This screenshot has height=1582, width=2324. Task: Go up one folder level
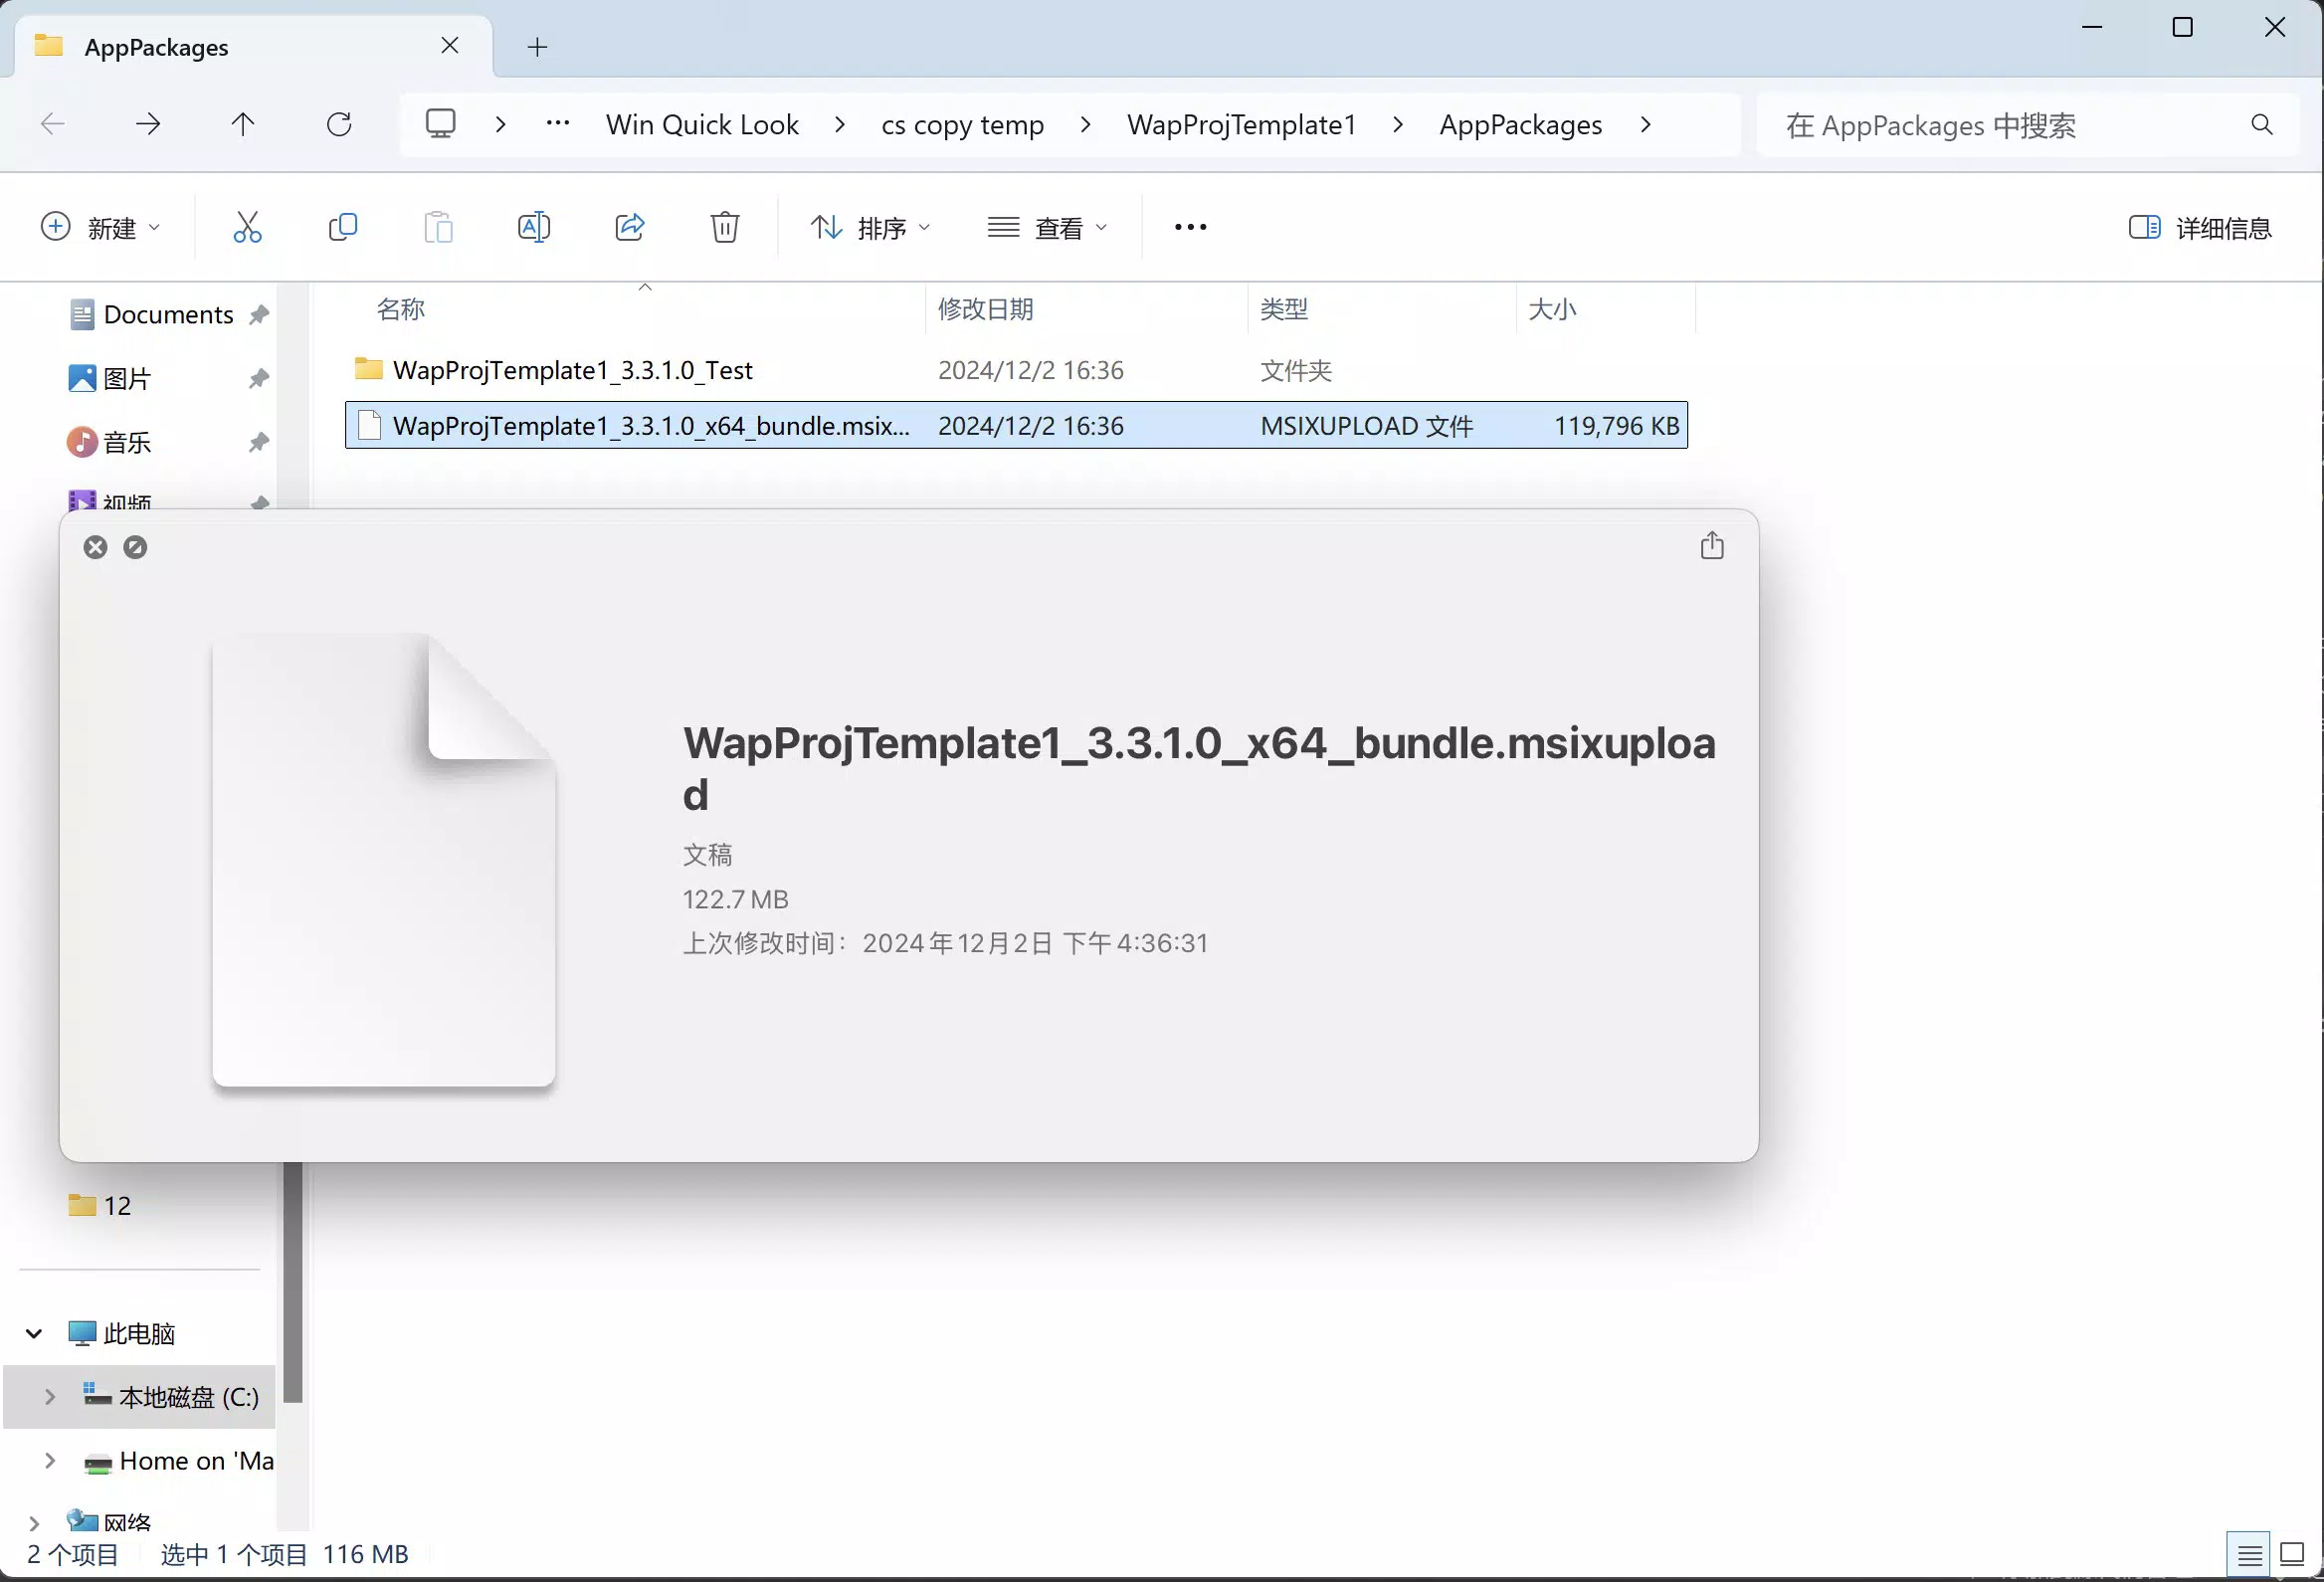tap(243, 124)
